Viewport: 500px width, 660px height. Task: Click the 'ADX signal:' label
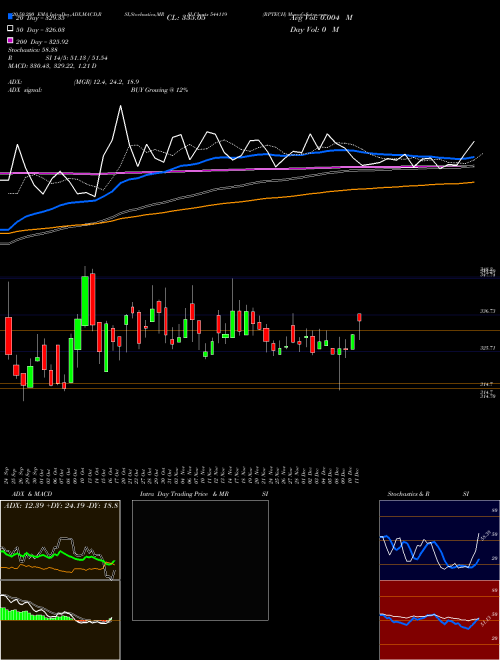tap(25, 90)
